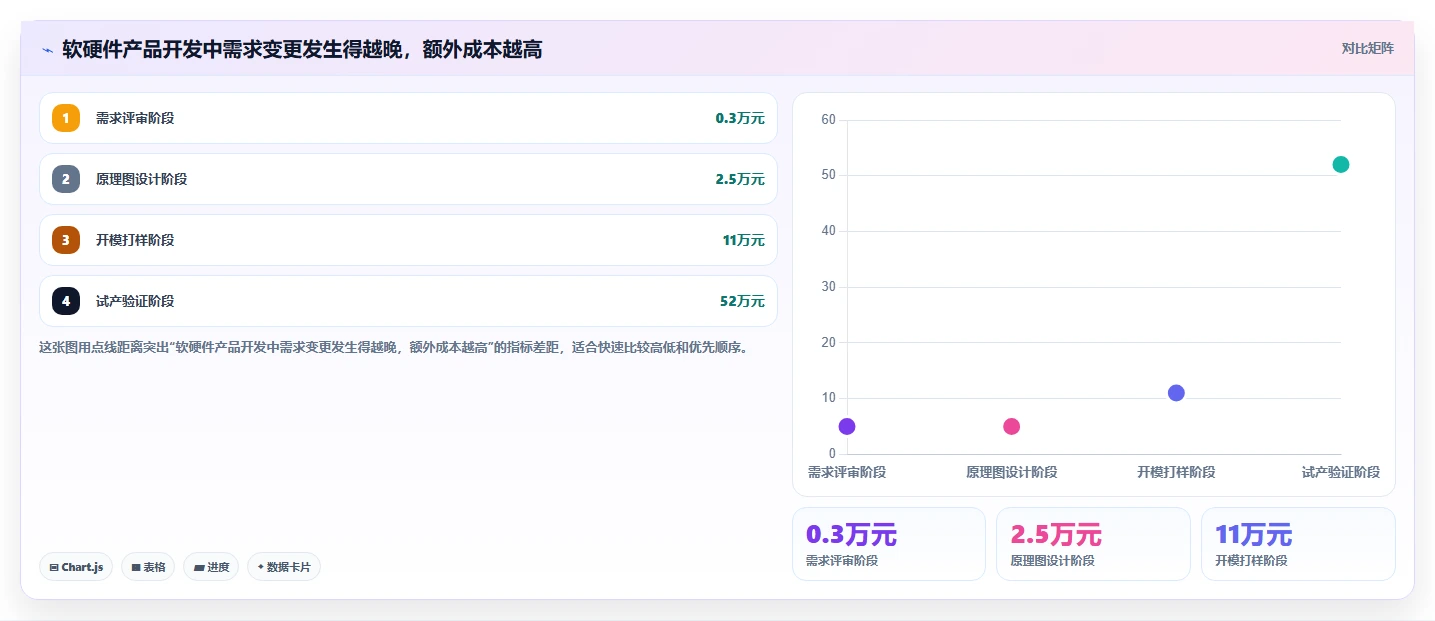Click the 50 y-axis tick label

[828, 175]
